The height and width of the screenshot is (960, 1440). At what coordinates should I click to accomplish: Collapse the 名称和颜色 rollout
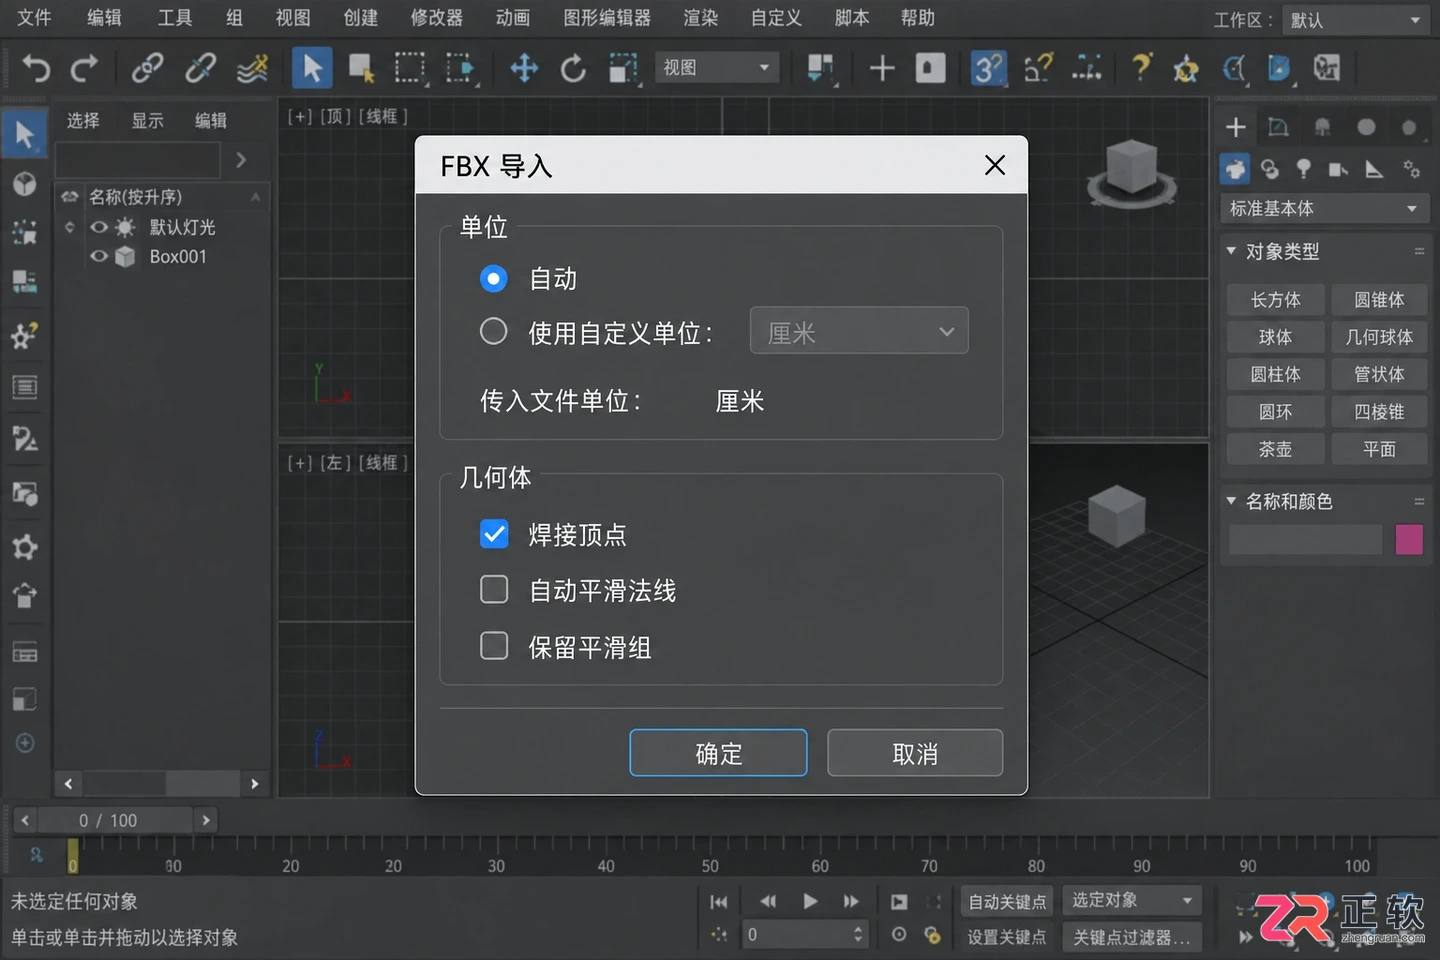point(1231,501)
